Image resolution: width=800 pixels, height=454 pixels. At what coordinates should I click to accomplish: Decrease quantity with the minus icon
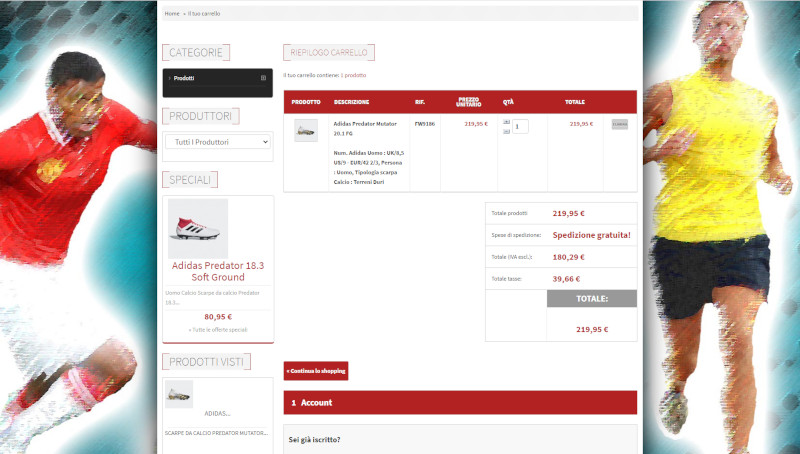(x=506, y=132)
